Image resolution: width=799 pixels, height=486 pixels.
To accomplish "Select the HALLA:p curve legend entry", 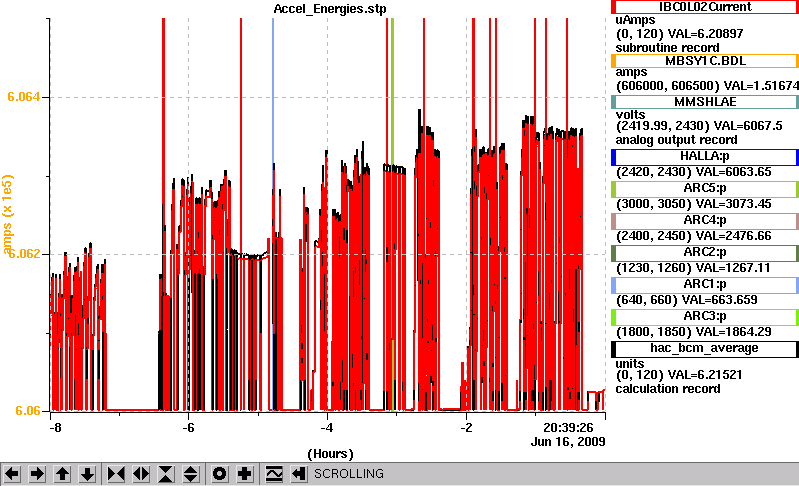I will pyautogui.click(x=705, y=157).
